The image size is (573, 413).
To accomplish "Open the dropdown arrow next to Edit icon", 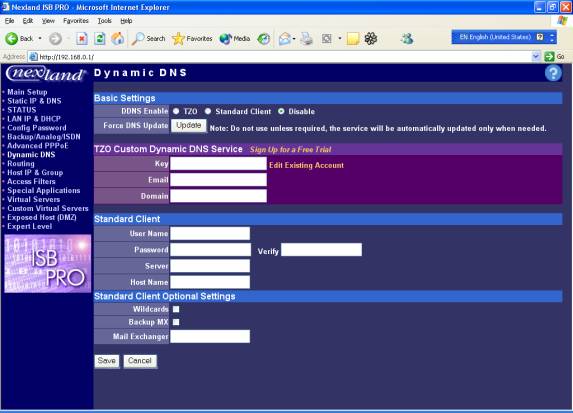I will tap(339, 38).
